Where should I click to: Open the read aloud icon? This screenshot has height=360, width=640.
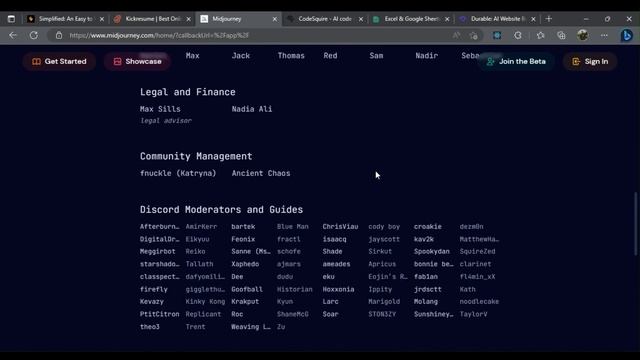456,36
